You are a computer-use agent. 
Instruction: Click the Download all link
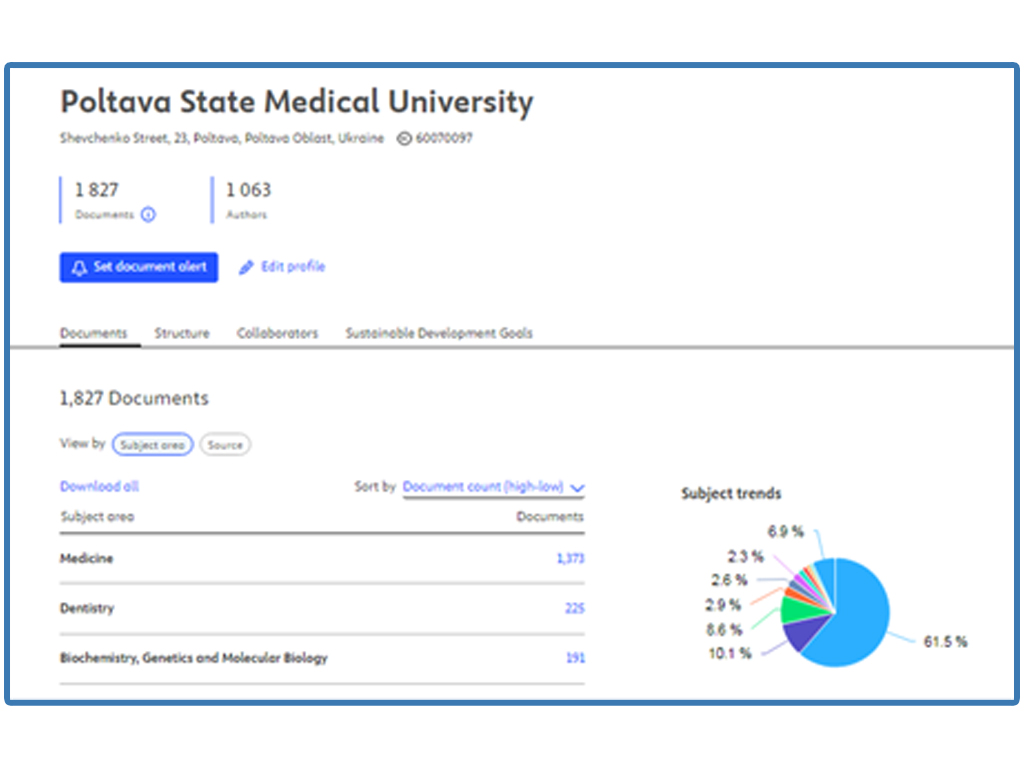tap(99, 487)
